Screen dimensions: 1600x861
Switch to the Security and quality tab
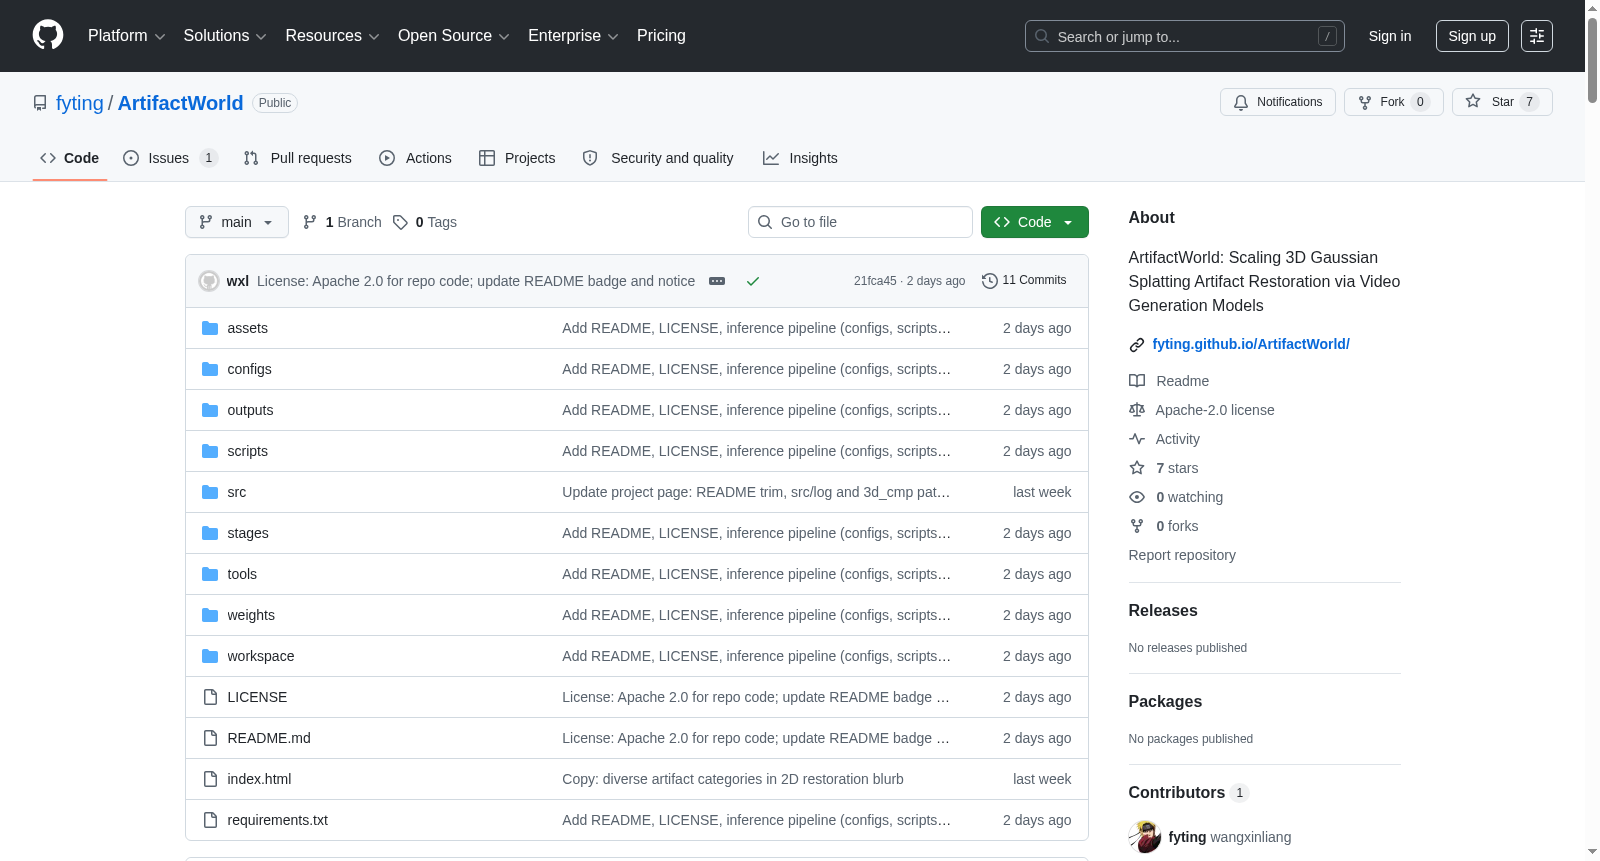tap(658, 158)
